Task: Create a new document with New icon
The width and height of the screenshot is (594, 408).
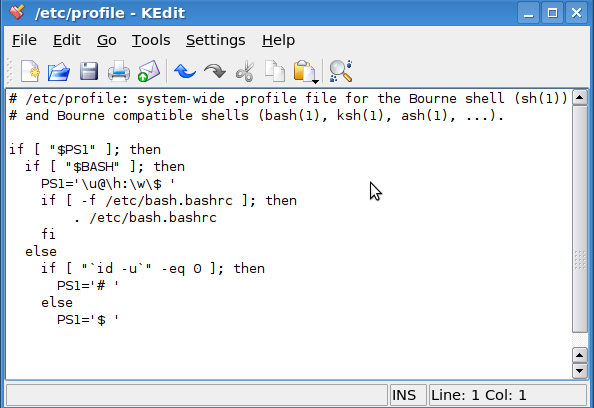Action: point(30,71)
